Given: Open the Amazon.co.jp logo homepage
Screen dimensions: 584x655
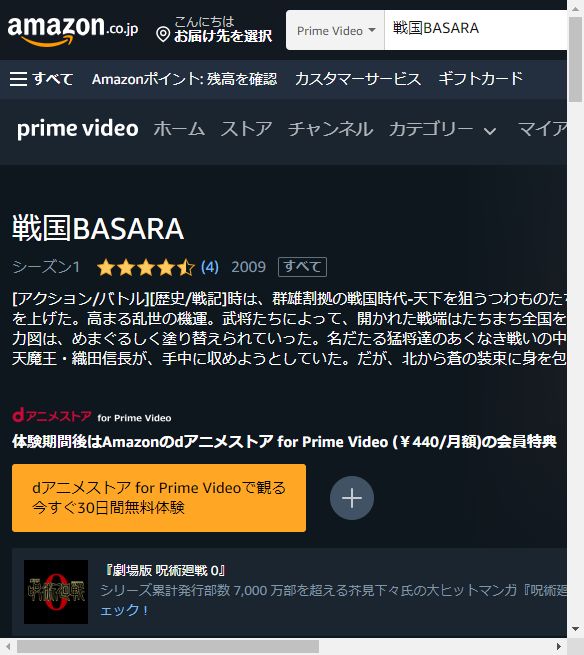Looking at the screenshot, I should tap(73, 30).
